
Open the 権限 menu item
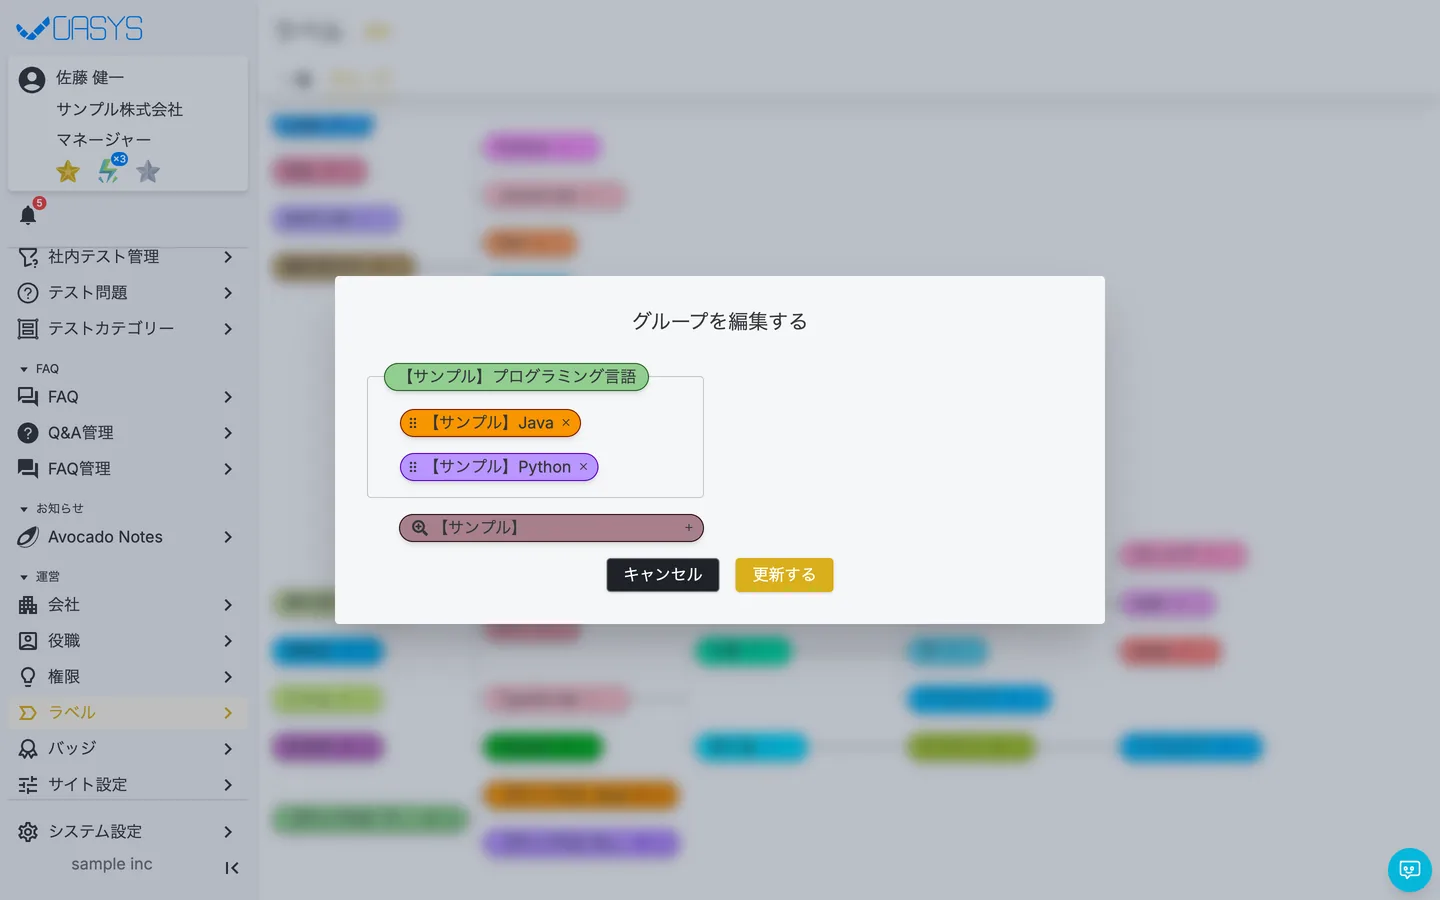click(128, 677)
